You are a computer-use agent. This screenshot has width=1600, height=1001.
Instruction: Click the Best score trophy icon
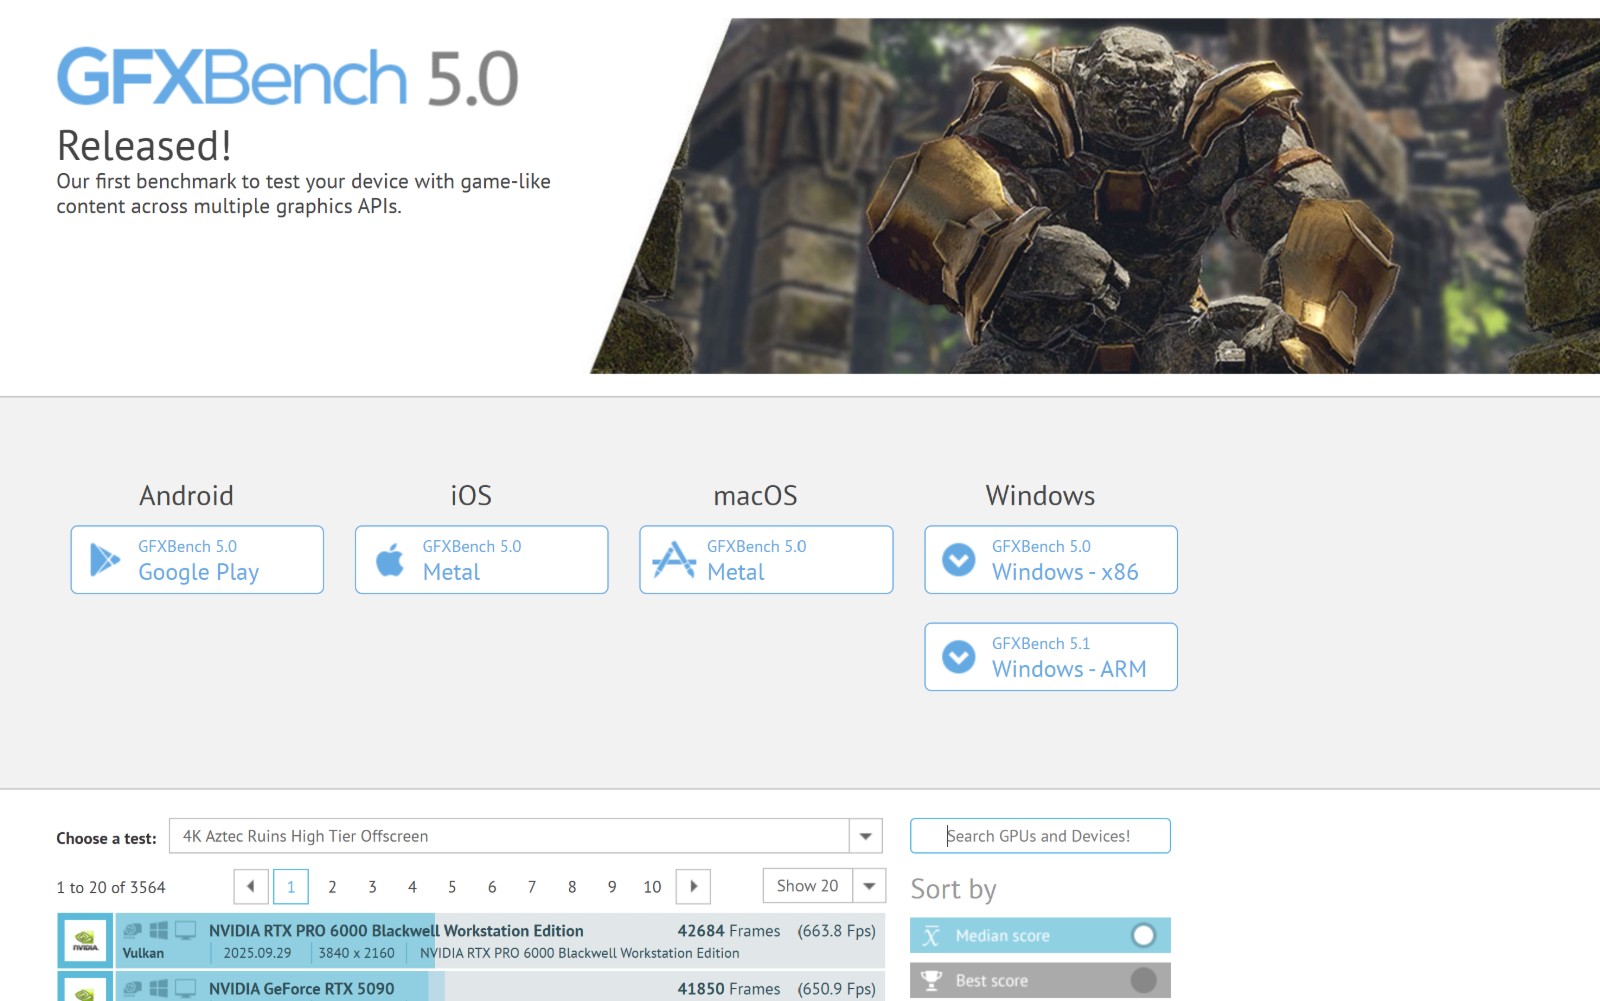(x=931, y=981)
